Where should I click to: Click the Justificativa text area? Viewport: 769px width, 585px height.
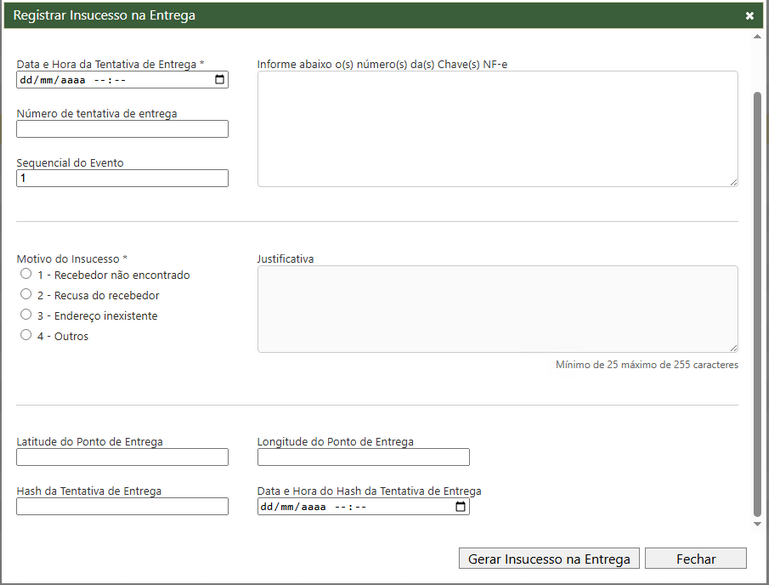(497, 308)
